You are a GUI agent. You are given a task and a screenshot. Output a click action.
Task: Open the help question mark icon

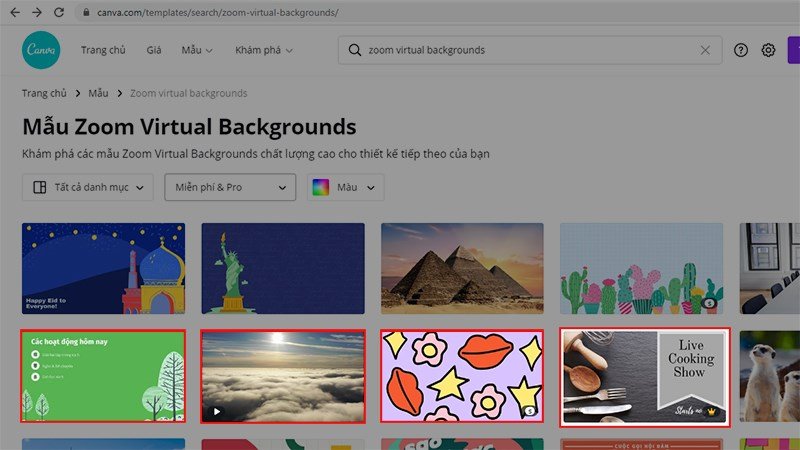(741, 50)
